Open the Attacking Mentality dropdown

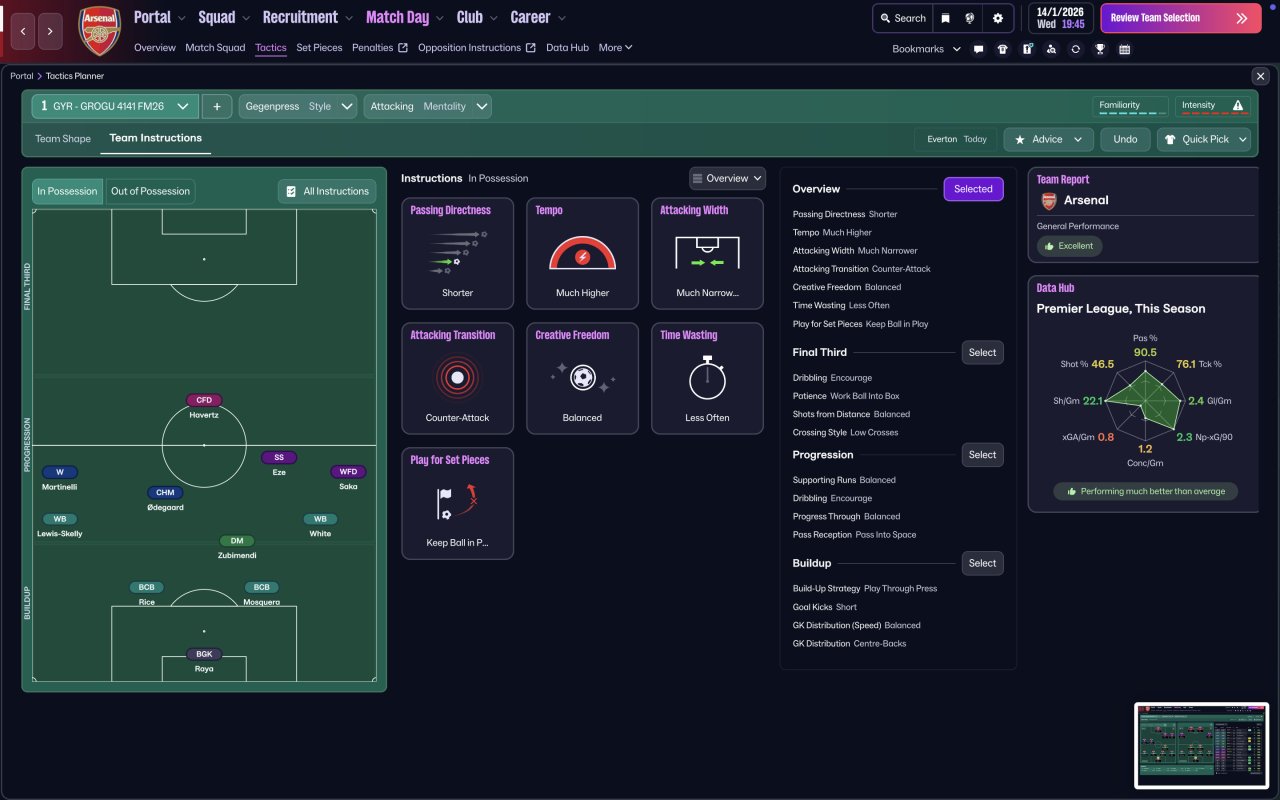[427, 106]
